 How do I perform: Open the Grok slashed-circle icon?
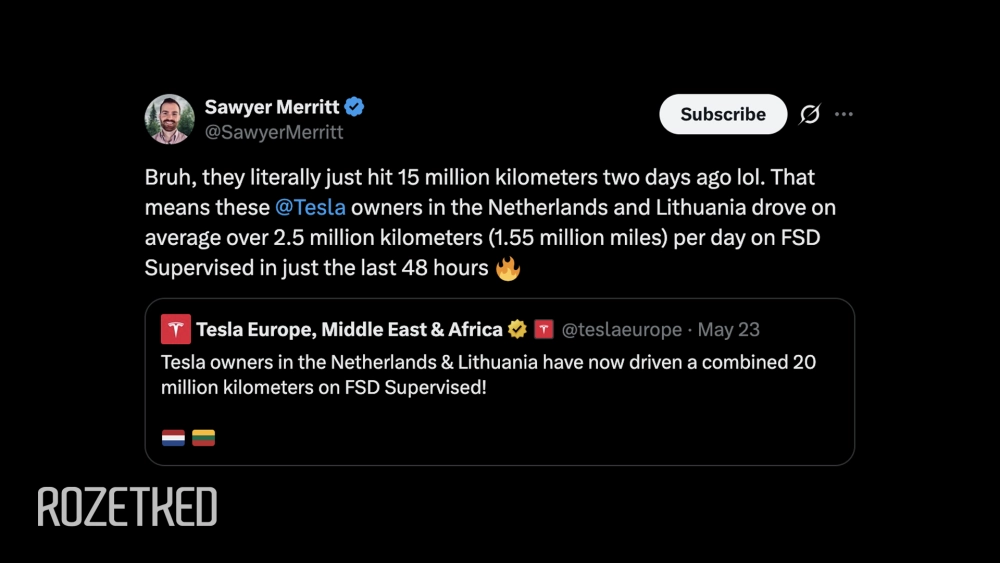809,114
